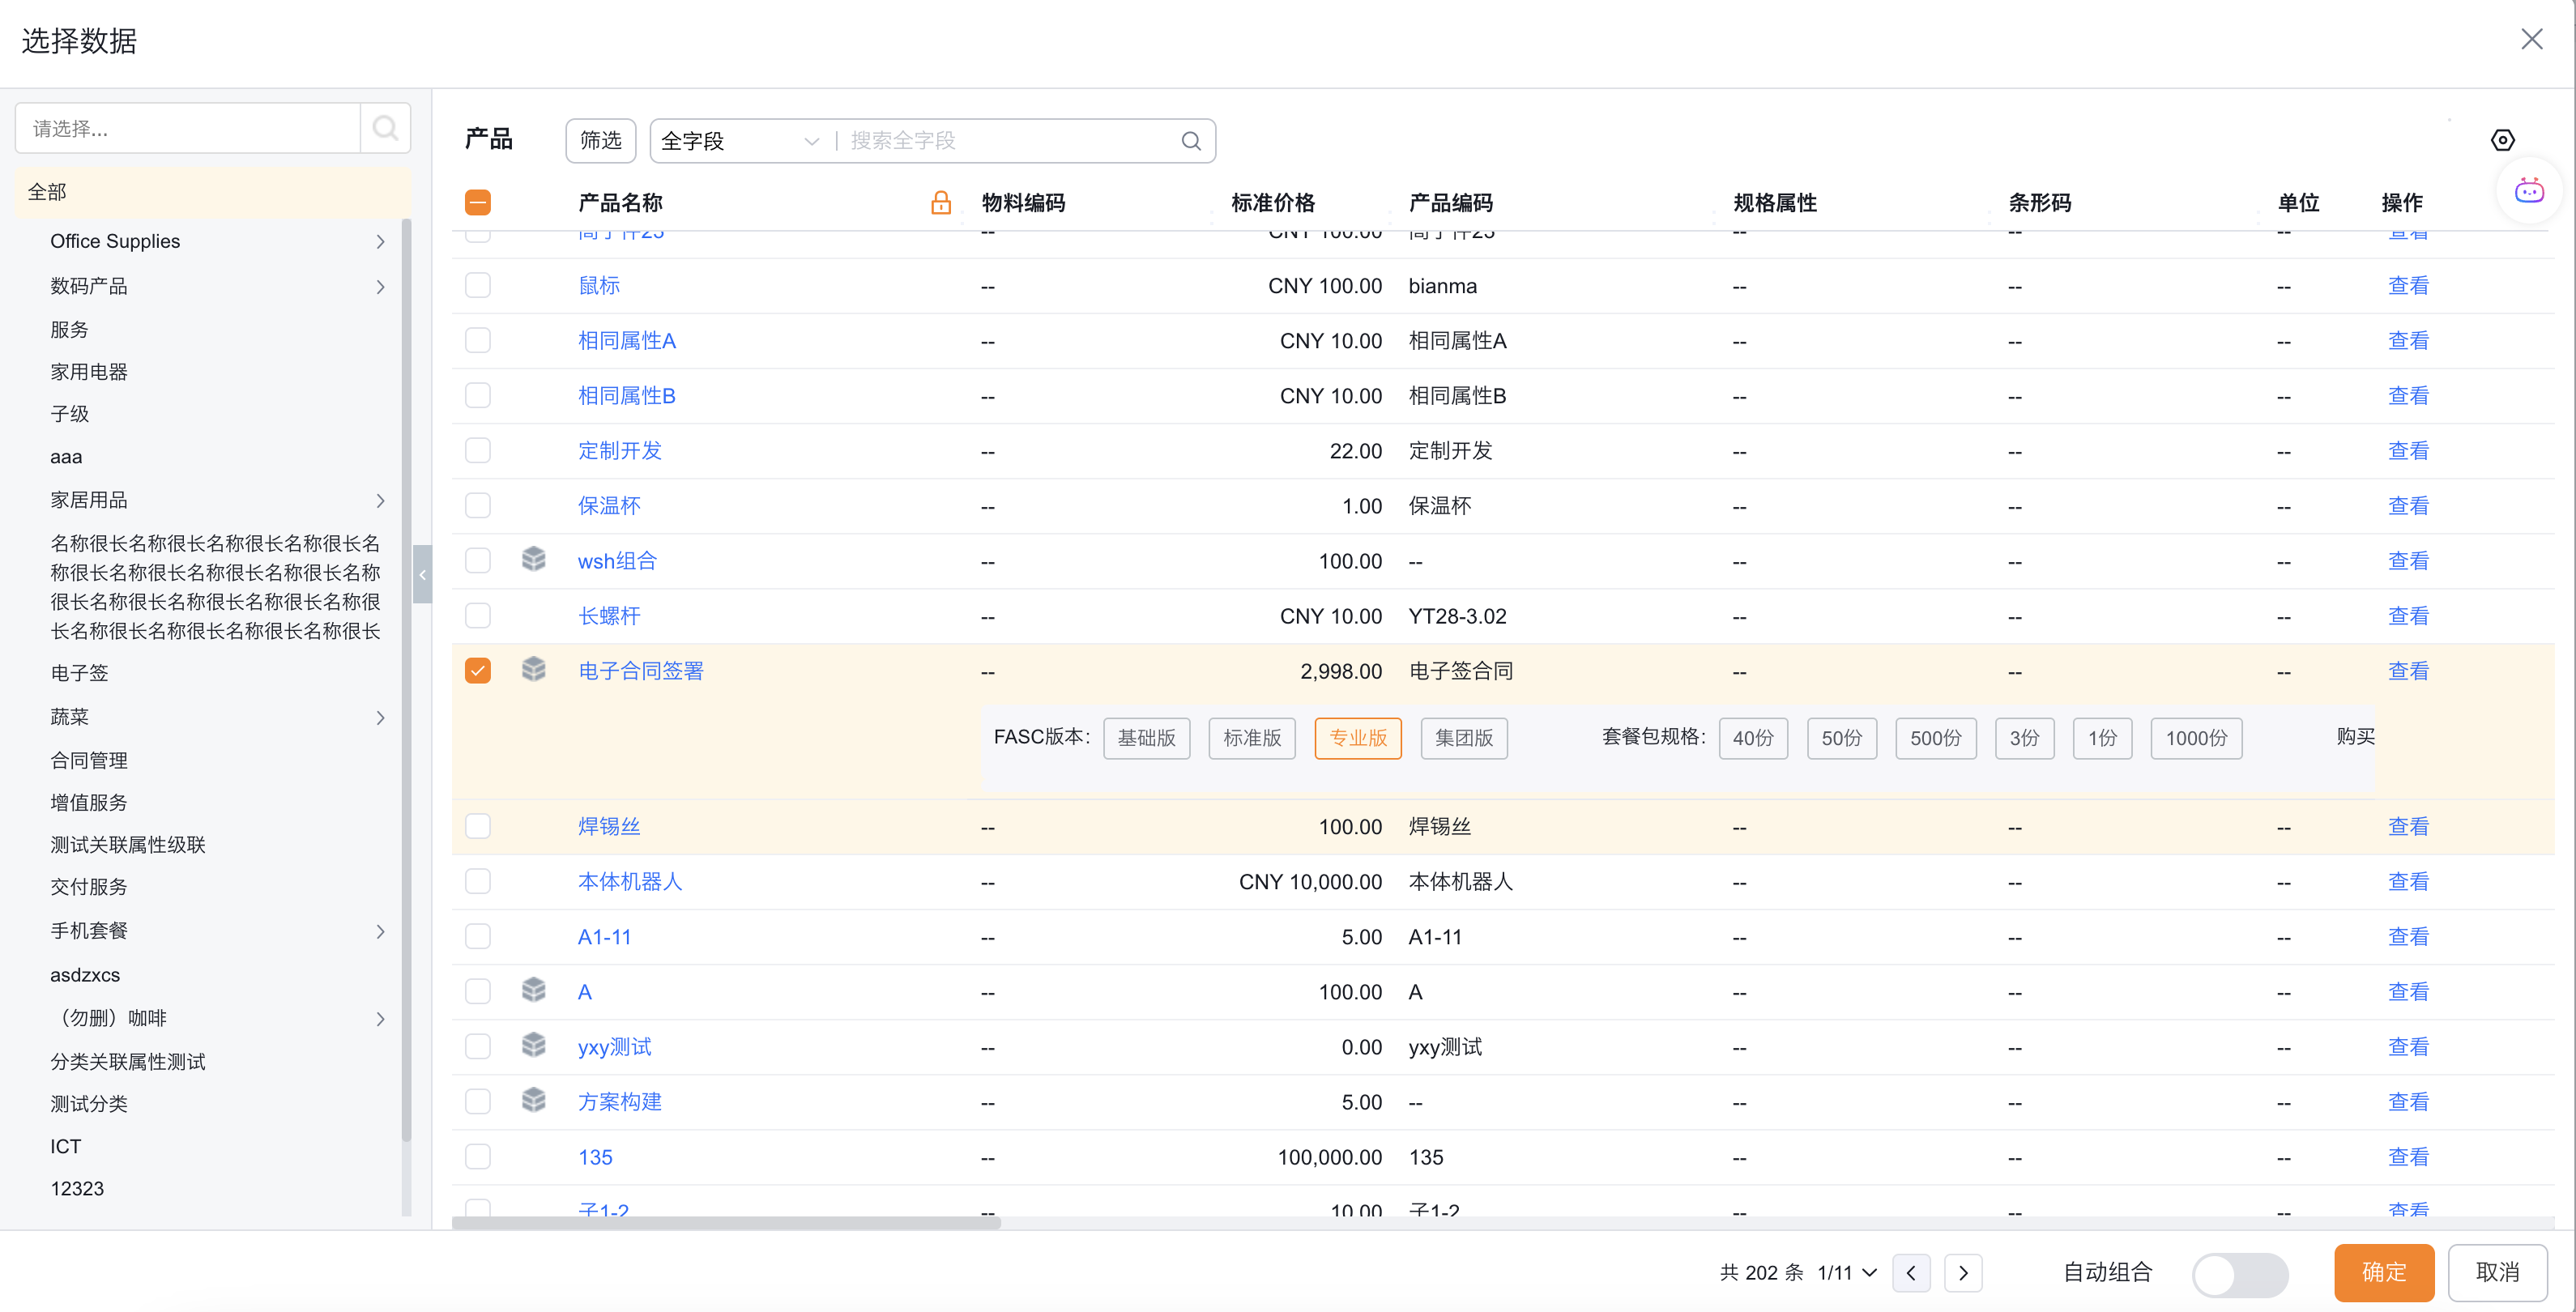Tick the checkbox for 鼠标 row

click(x=478, y=286)
